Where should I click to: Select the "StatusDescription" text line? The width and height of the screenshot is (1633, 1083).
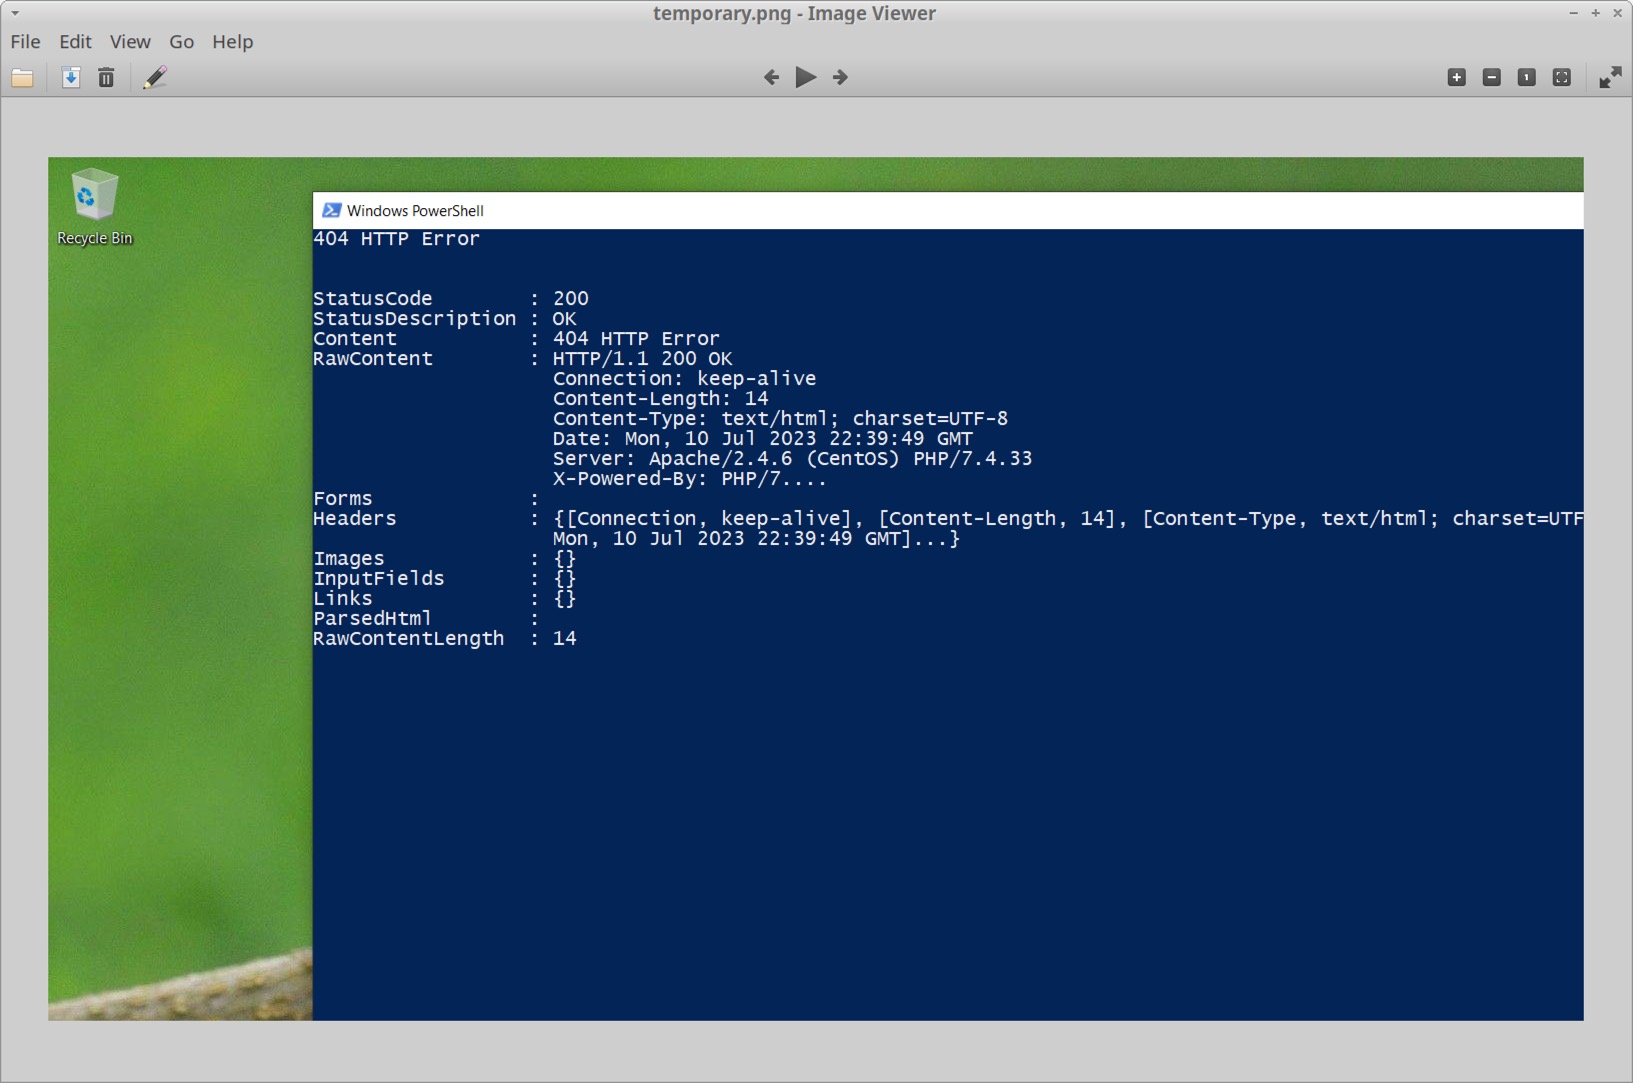coord(445,318)
